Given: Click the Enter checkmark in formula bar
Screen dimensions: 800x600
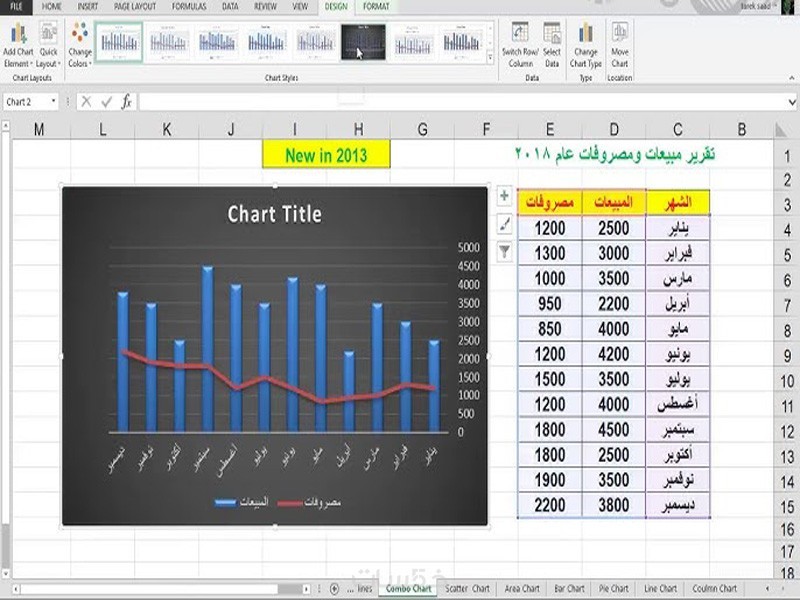Looking at the screenshot, I should [107, 102].
